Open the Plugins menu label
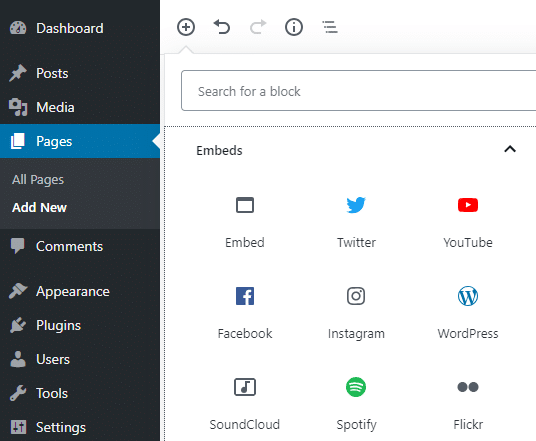The width and height of the screenshot is (536, 441). (58, 326)
